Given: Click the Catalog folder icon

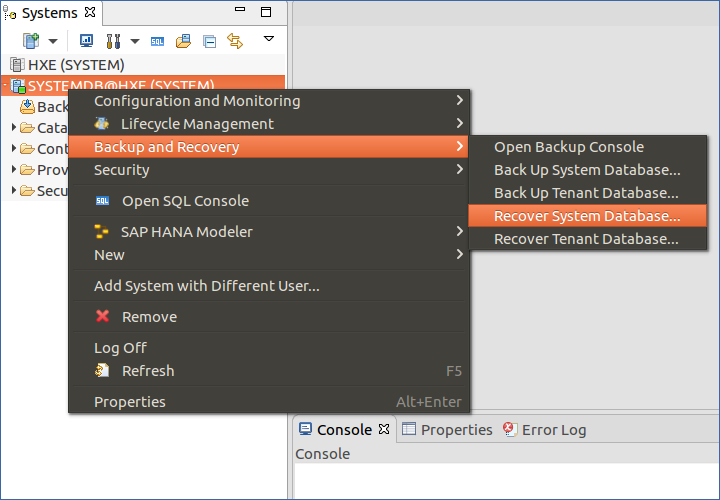Looking at the screenshot, I should [x=28, y=128].
